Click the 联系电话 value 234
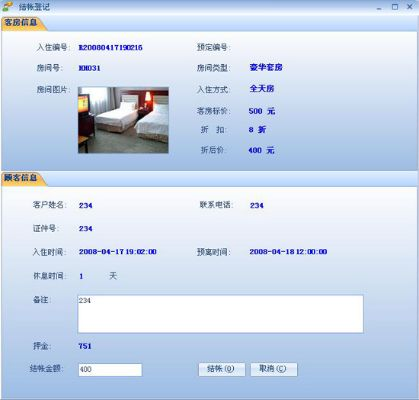419x400 pixels. pyautogui.click(x=257, y=205)
